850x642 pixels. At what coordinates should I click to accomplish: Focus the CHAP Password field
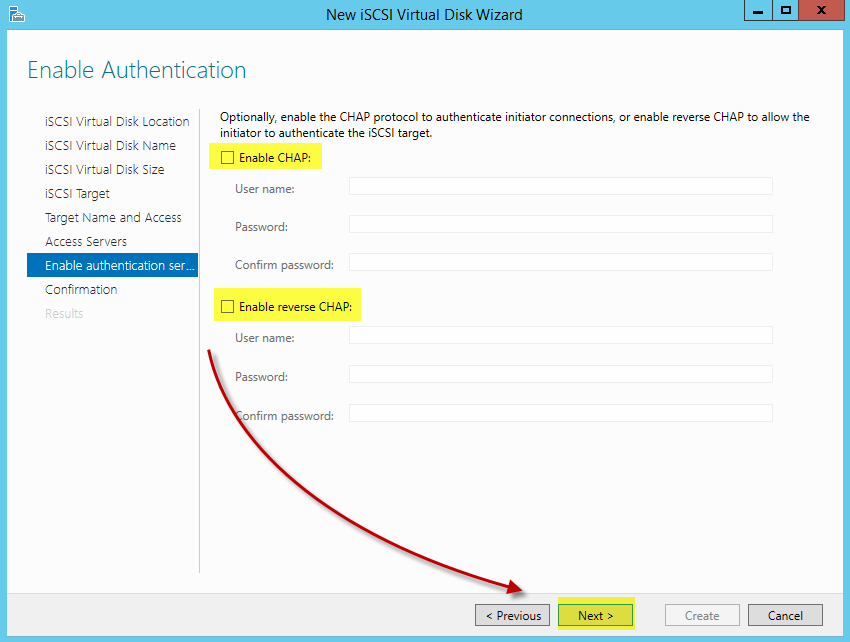(561, 224)
